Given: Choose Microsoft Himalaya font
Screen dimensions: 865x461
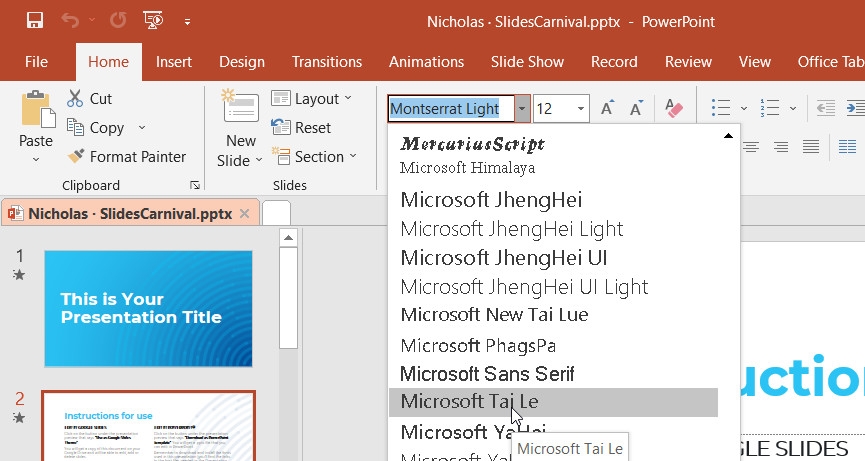Looking at the screenshot, I should click(553, 167).
